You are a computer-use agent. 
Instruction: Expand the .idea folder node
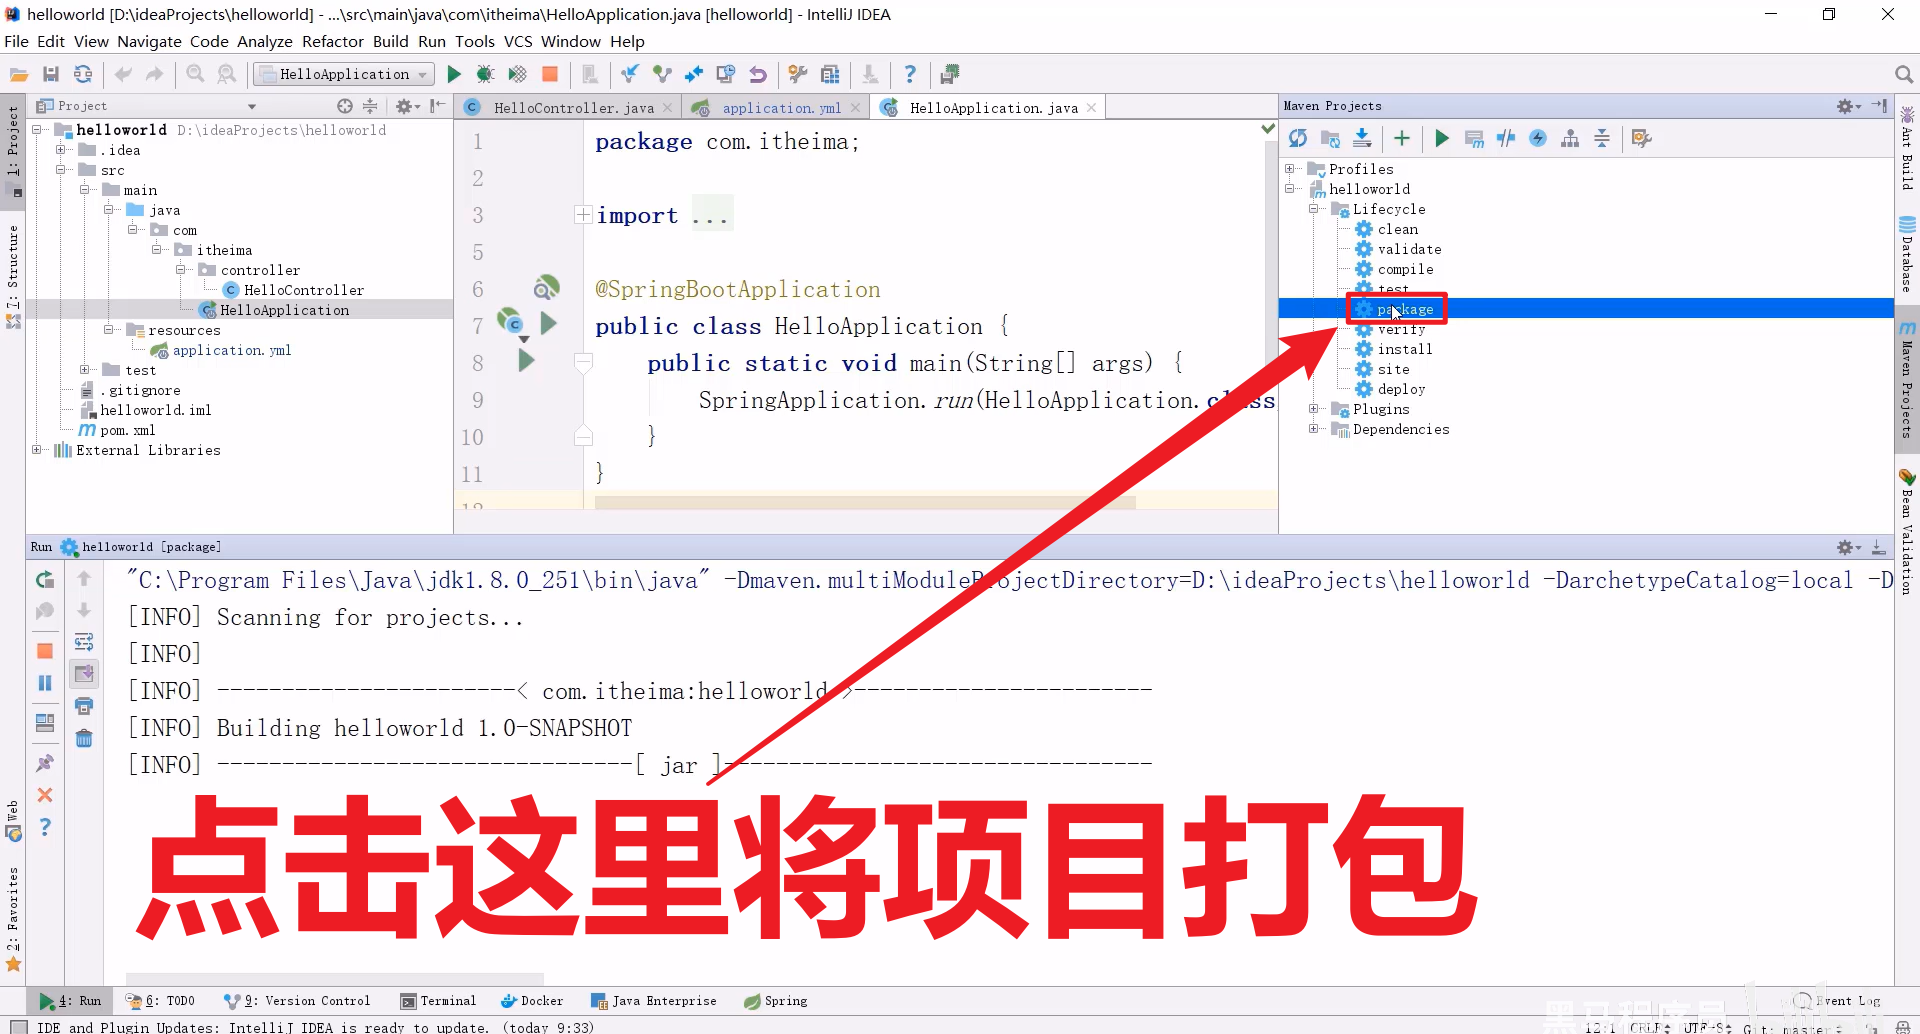61,150
